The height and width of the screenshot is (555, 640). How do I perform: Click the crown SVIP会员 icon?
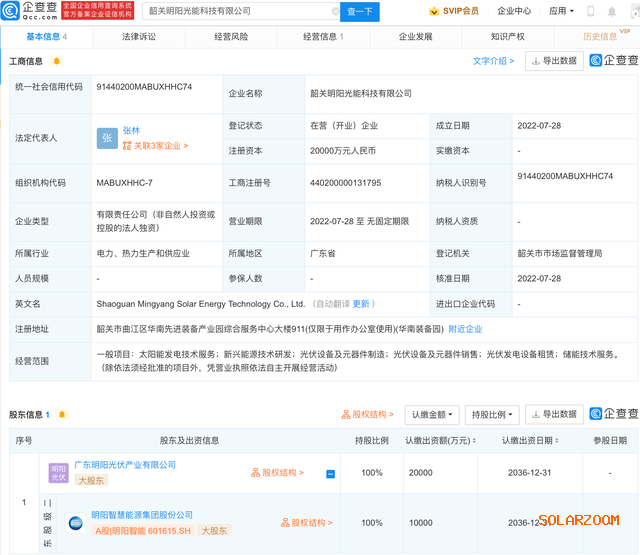[434, 12]
